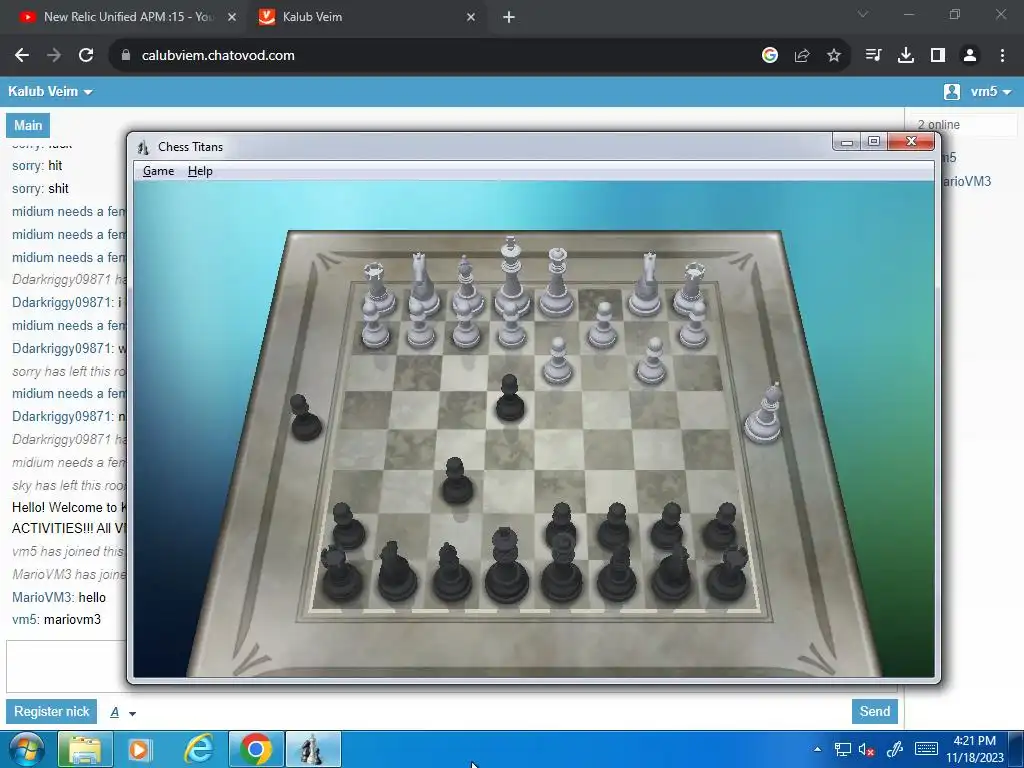
Task: Open the Game menu in Chess Titans
Action: pos(158,171)
